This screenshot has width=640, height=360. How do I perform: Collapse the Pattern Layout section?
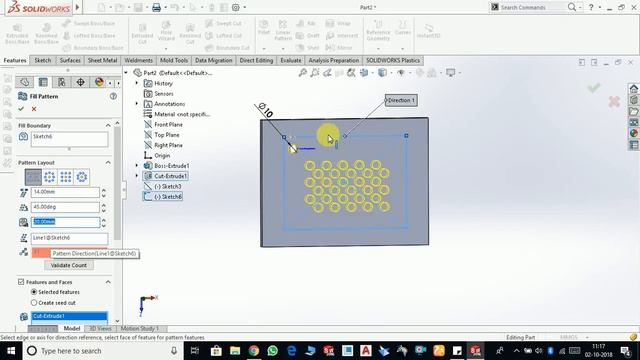[108, 162]
